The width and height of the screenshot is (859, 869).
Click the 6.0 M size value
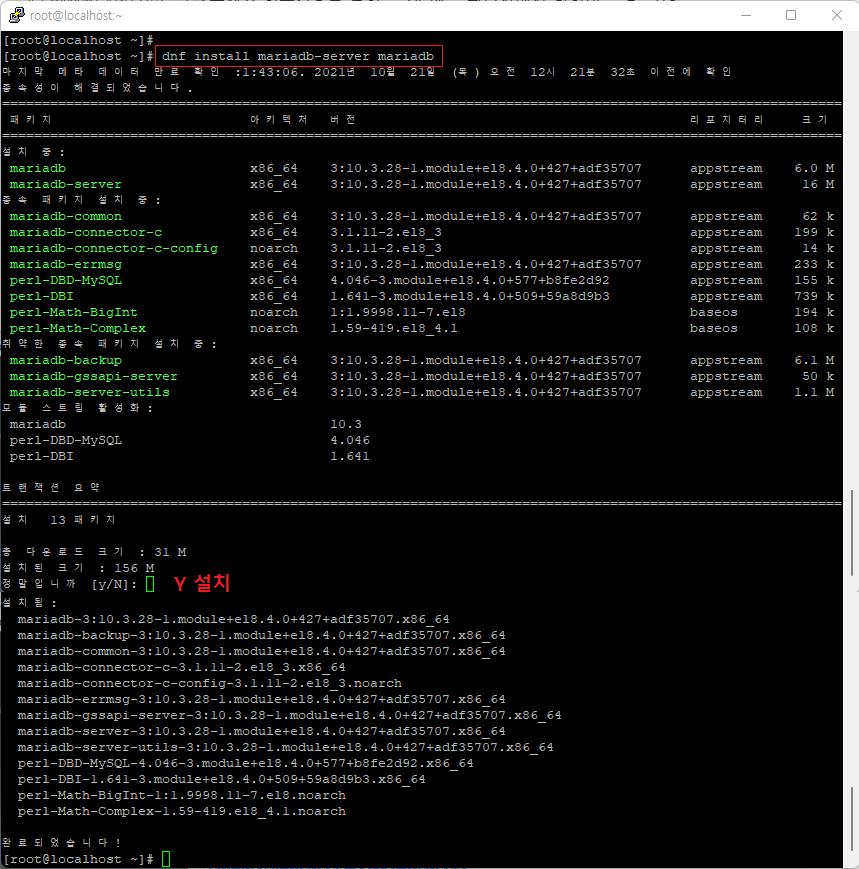point(814,168)
